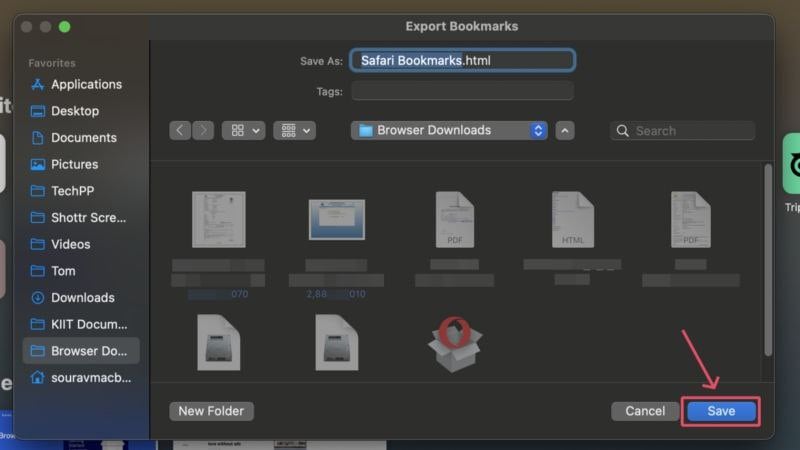Create a New Folder
This screenshot has height=450, width=800.
(x=211, y=411)
